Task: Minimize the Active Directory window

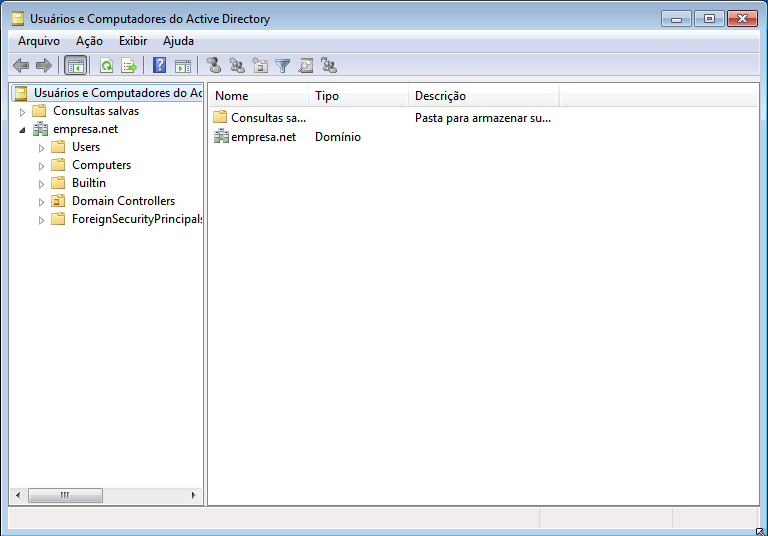Action: 676,19
